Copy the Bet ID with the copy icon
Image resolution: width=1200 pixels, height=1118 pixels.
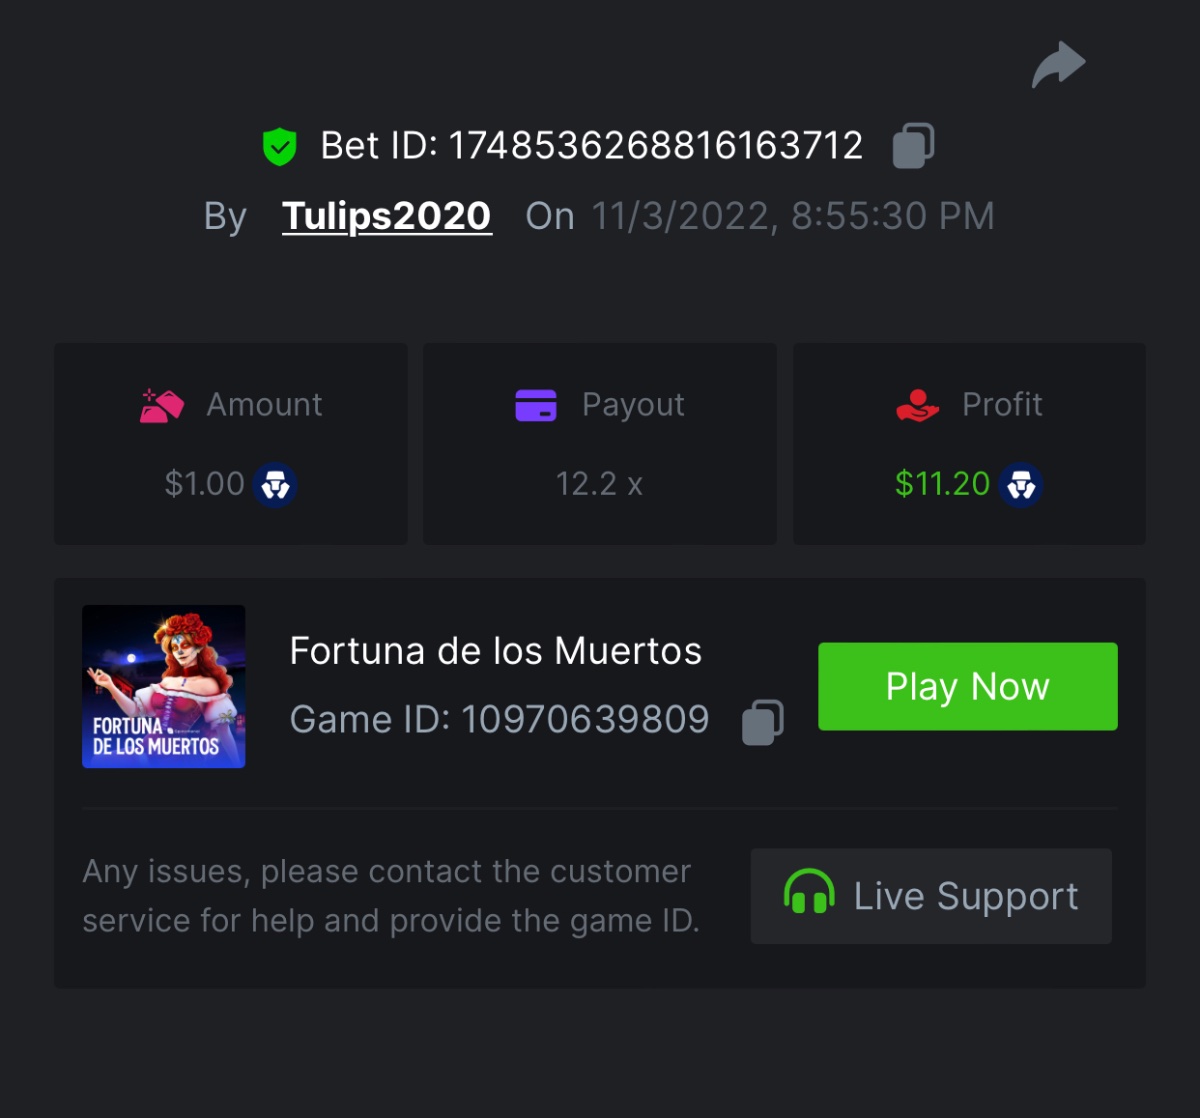pyautogui.click(x=913, y=146)
